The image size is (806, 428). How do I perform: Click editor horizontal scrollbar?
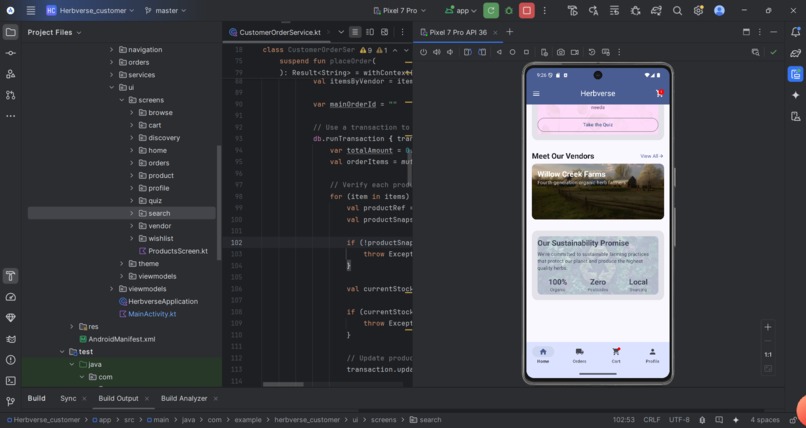[x=283, y=384]
